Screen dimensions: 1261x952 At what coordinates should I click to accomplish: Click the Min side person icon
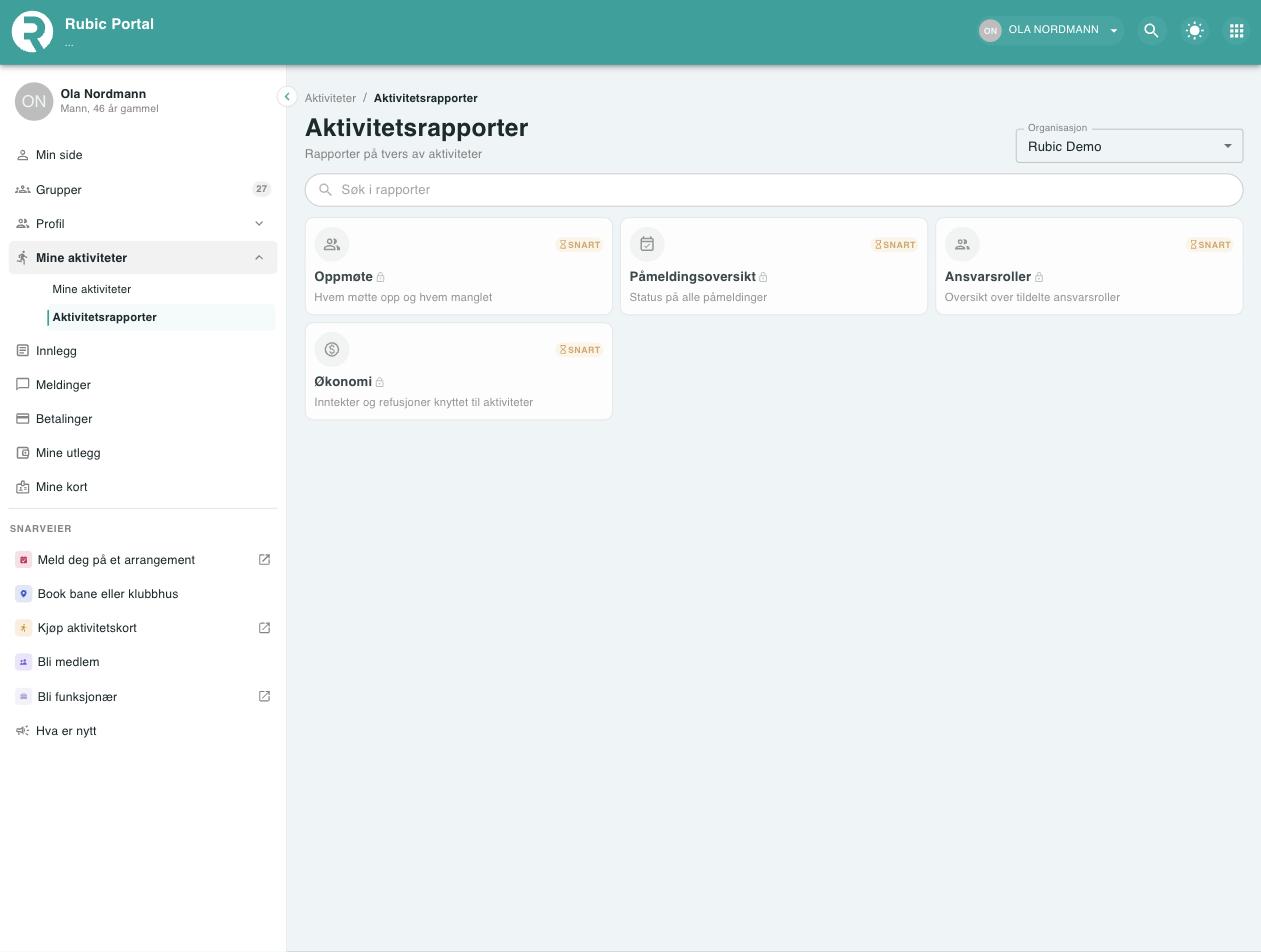point(23,155)
